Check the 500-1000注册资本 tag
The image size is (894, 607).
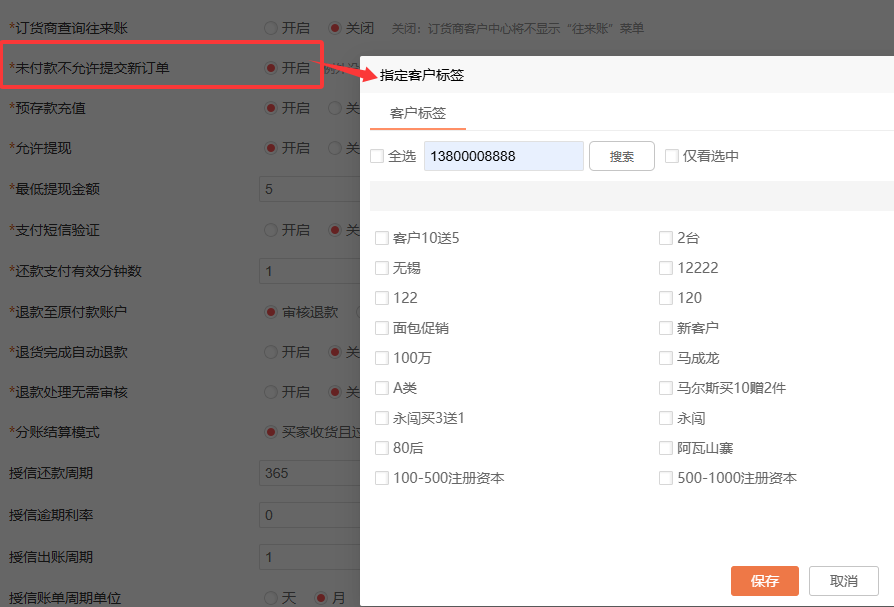point(665,477)
